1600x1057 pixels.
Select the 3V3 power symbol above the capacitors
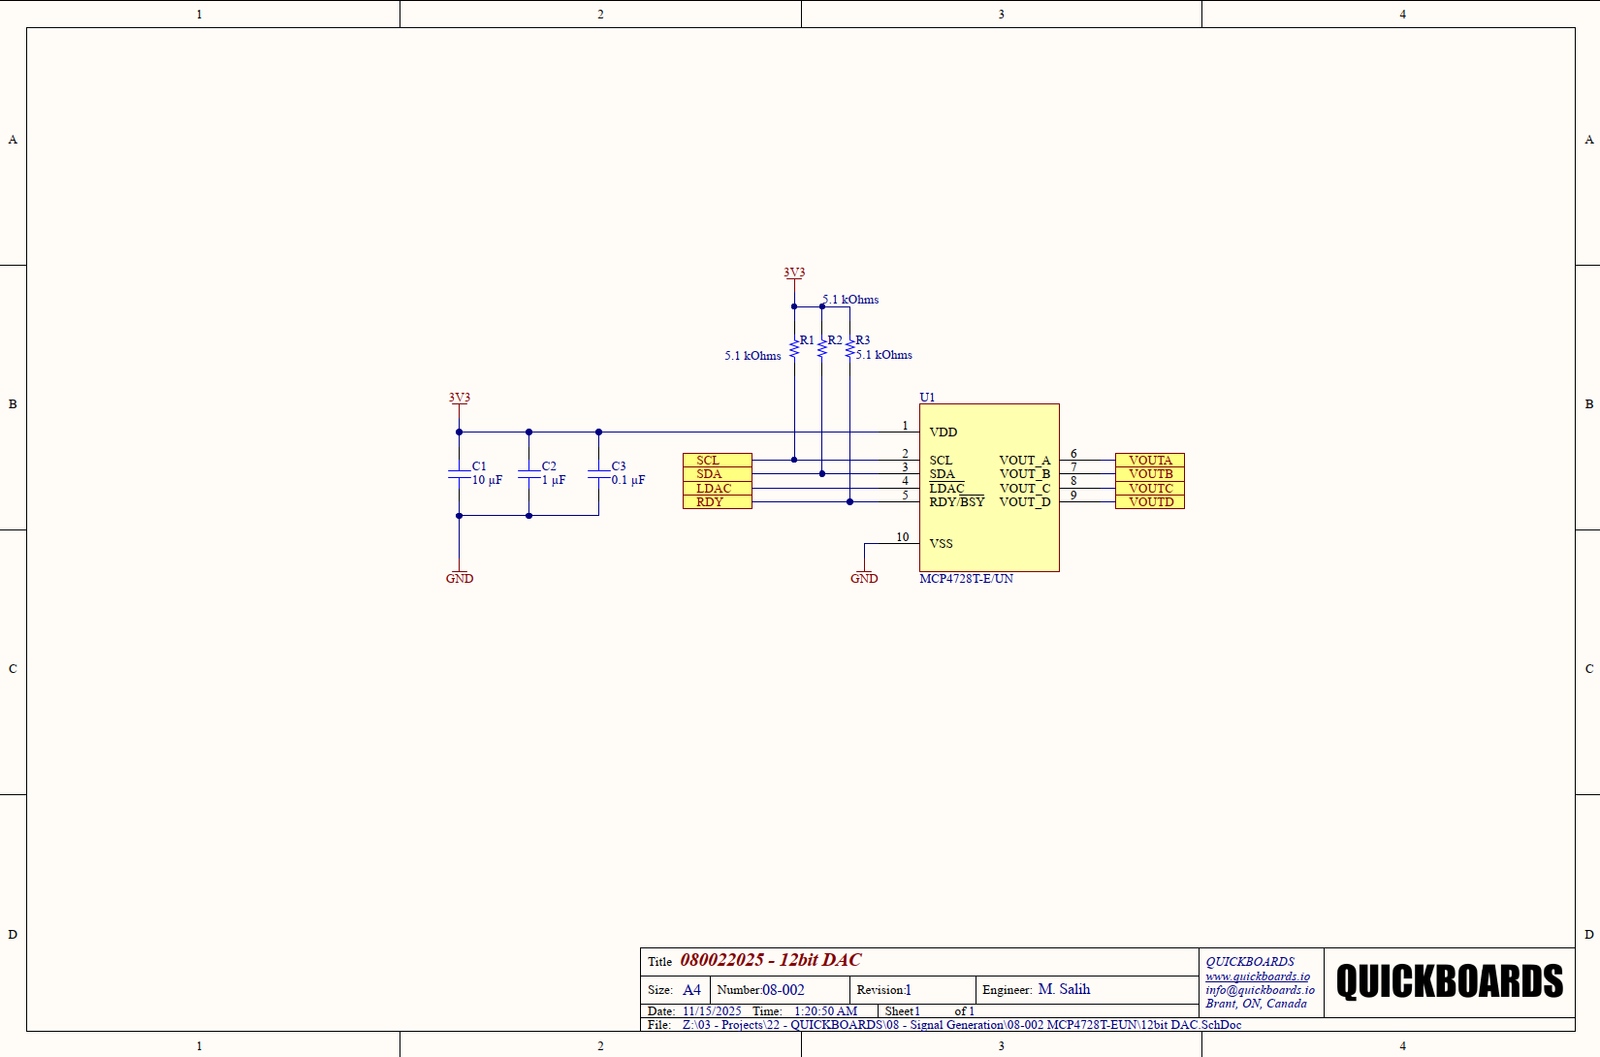[459, 398]
